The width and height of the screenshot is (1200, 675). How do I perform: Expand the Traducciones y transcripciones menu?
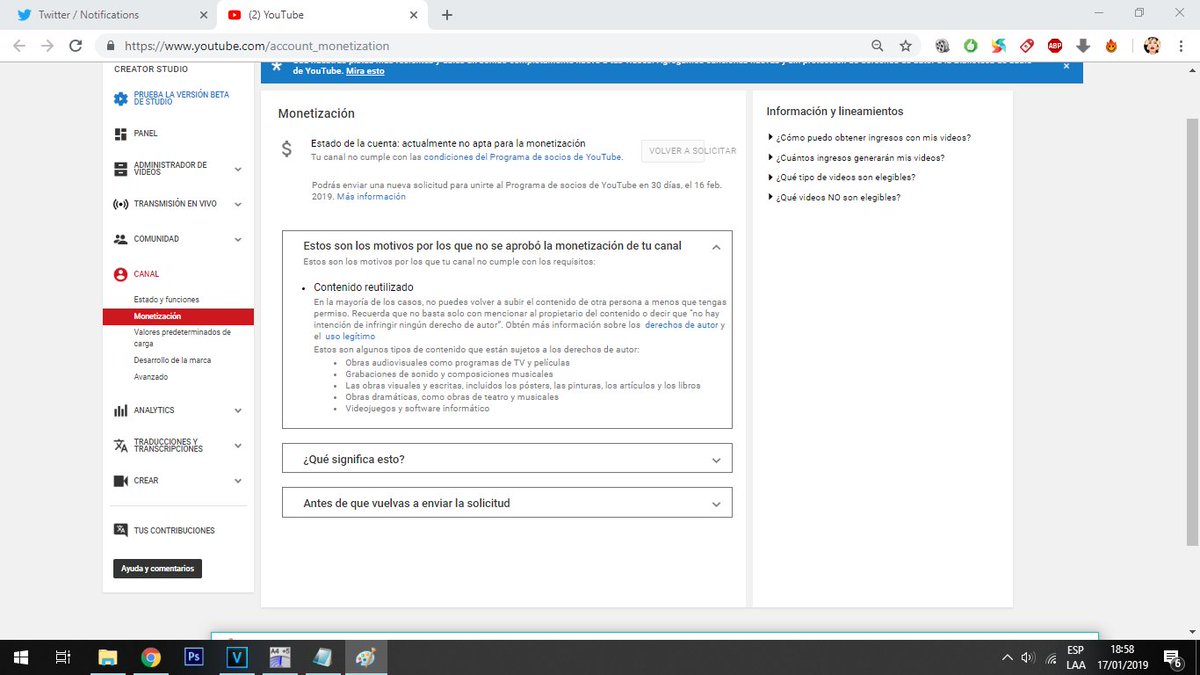click(x=238, y=445)
